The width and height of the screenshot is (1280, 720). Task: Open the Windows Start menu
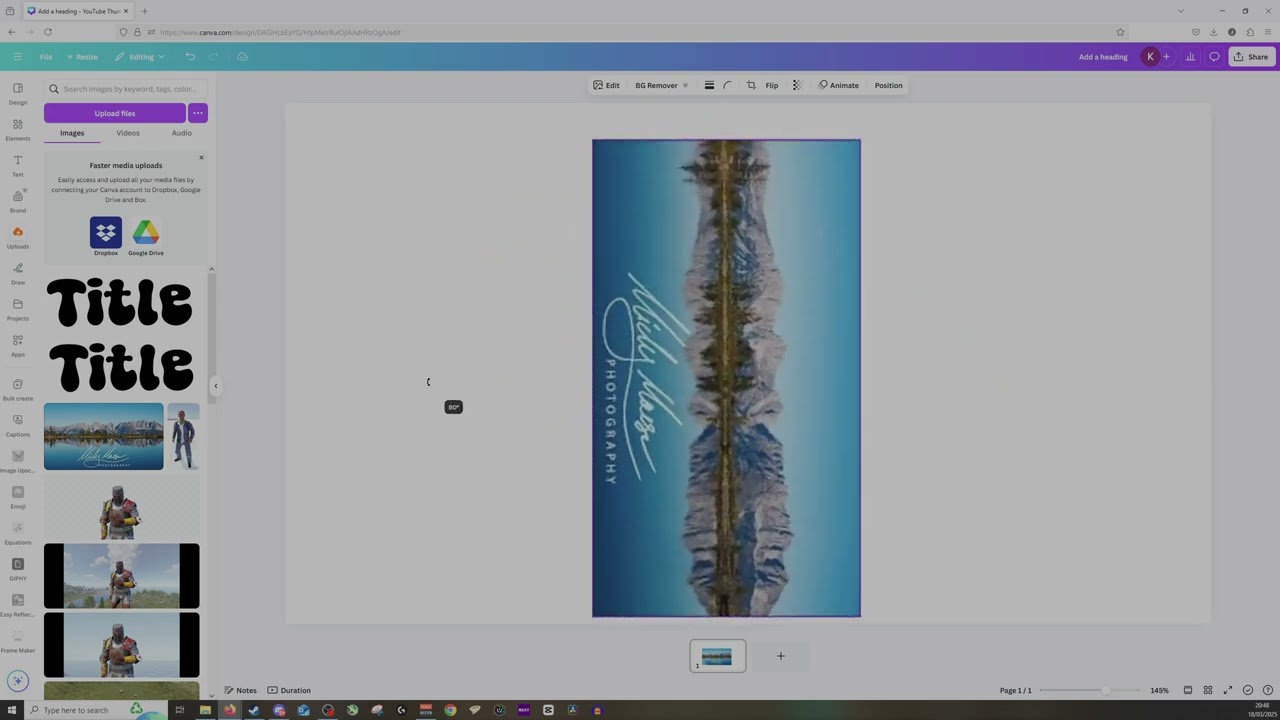click(11, 710)
